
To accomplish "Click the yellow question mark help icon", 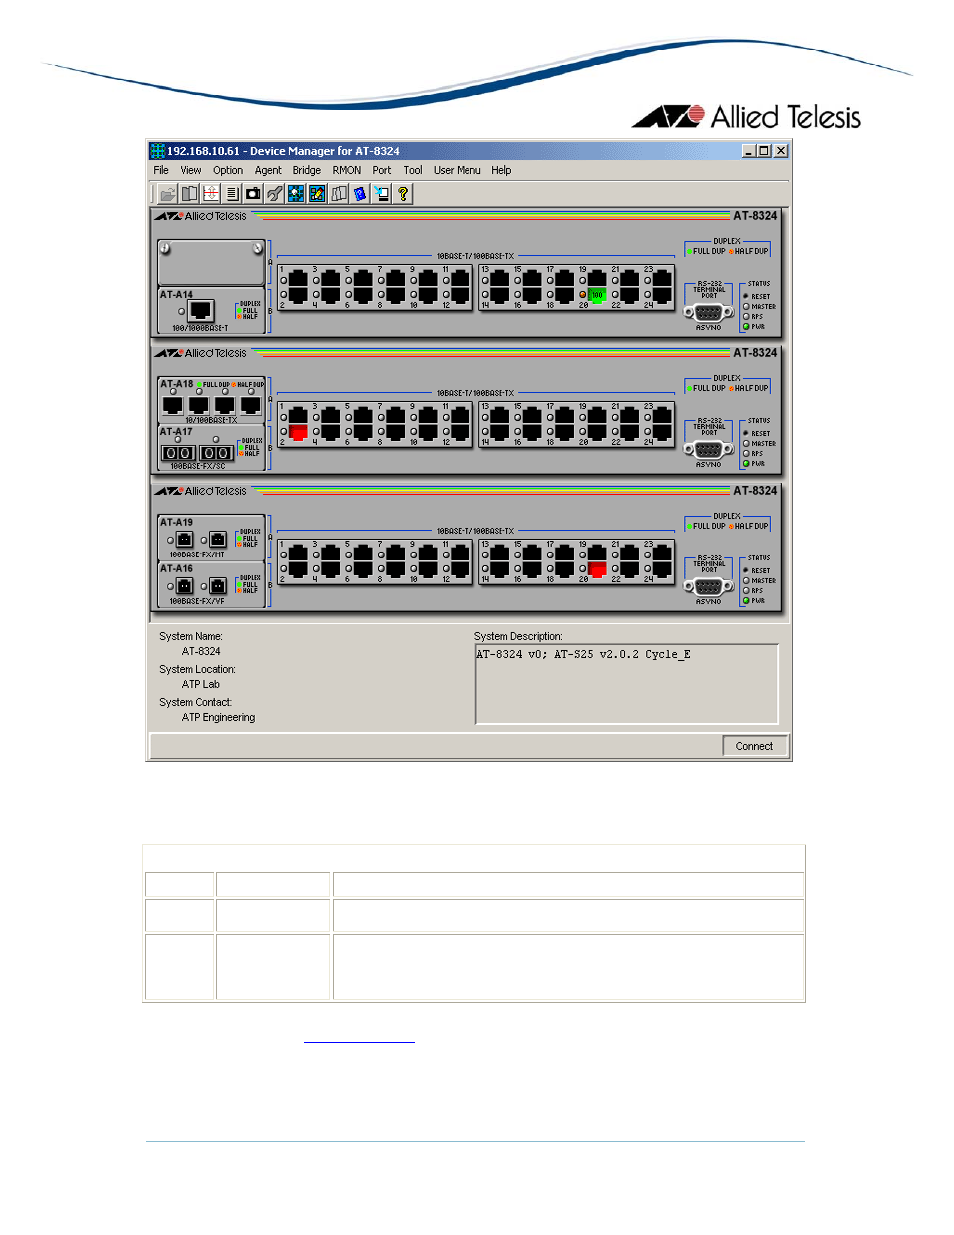I will click(403, 194).
